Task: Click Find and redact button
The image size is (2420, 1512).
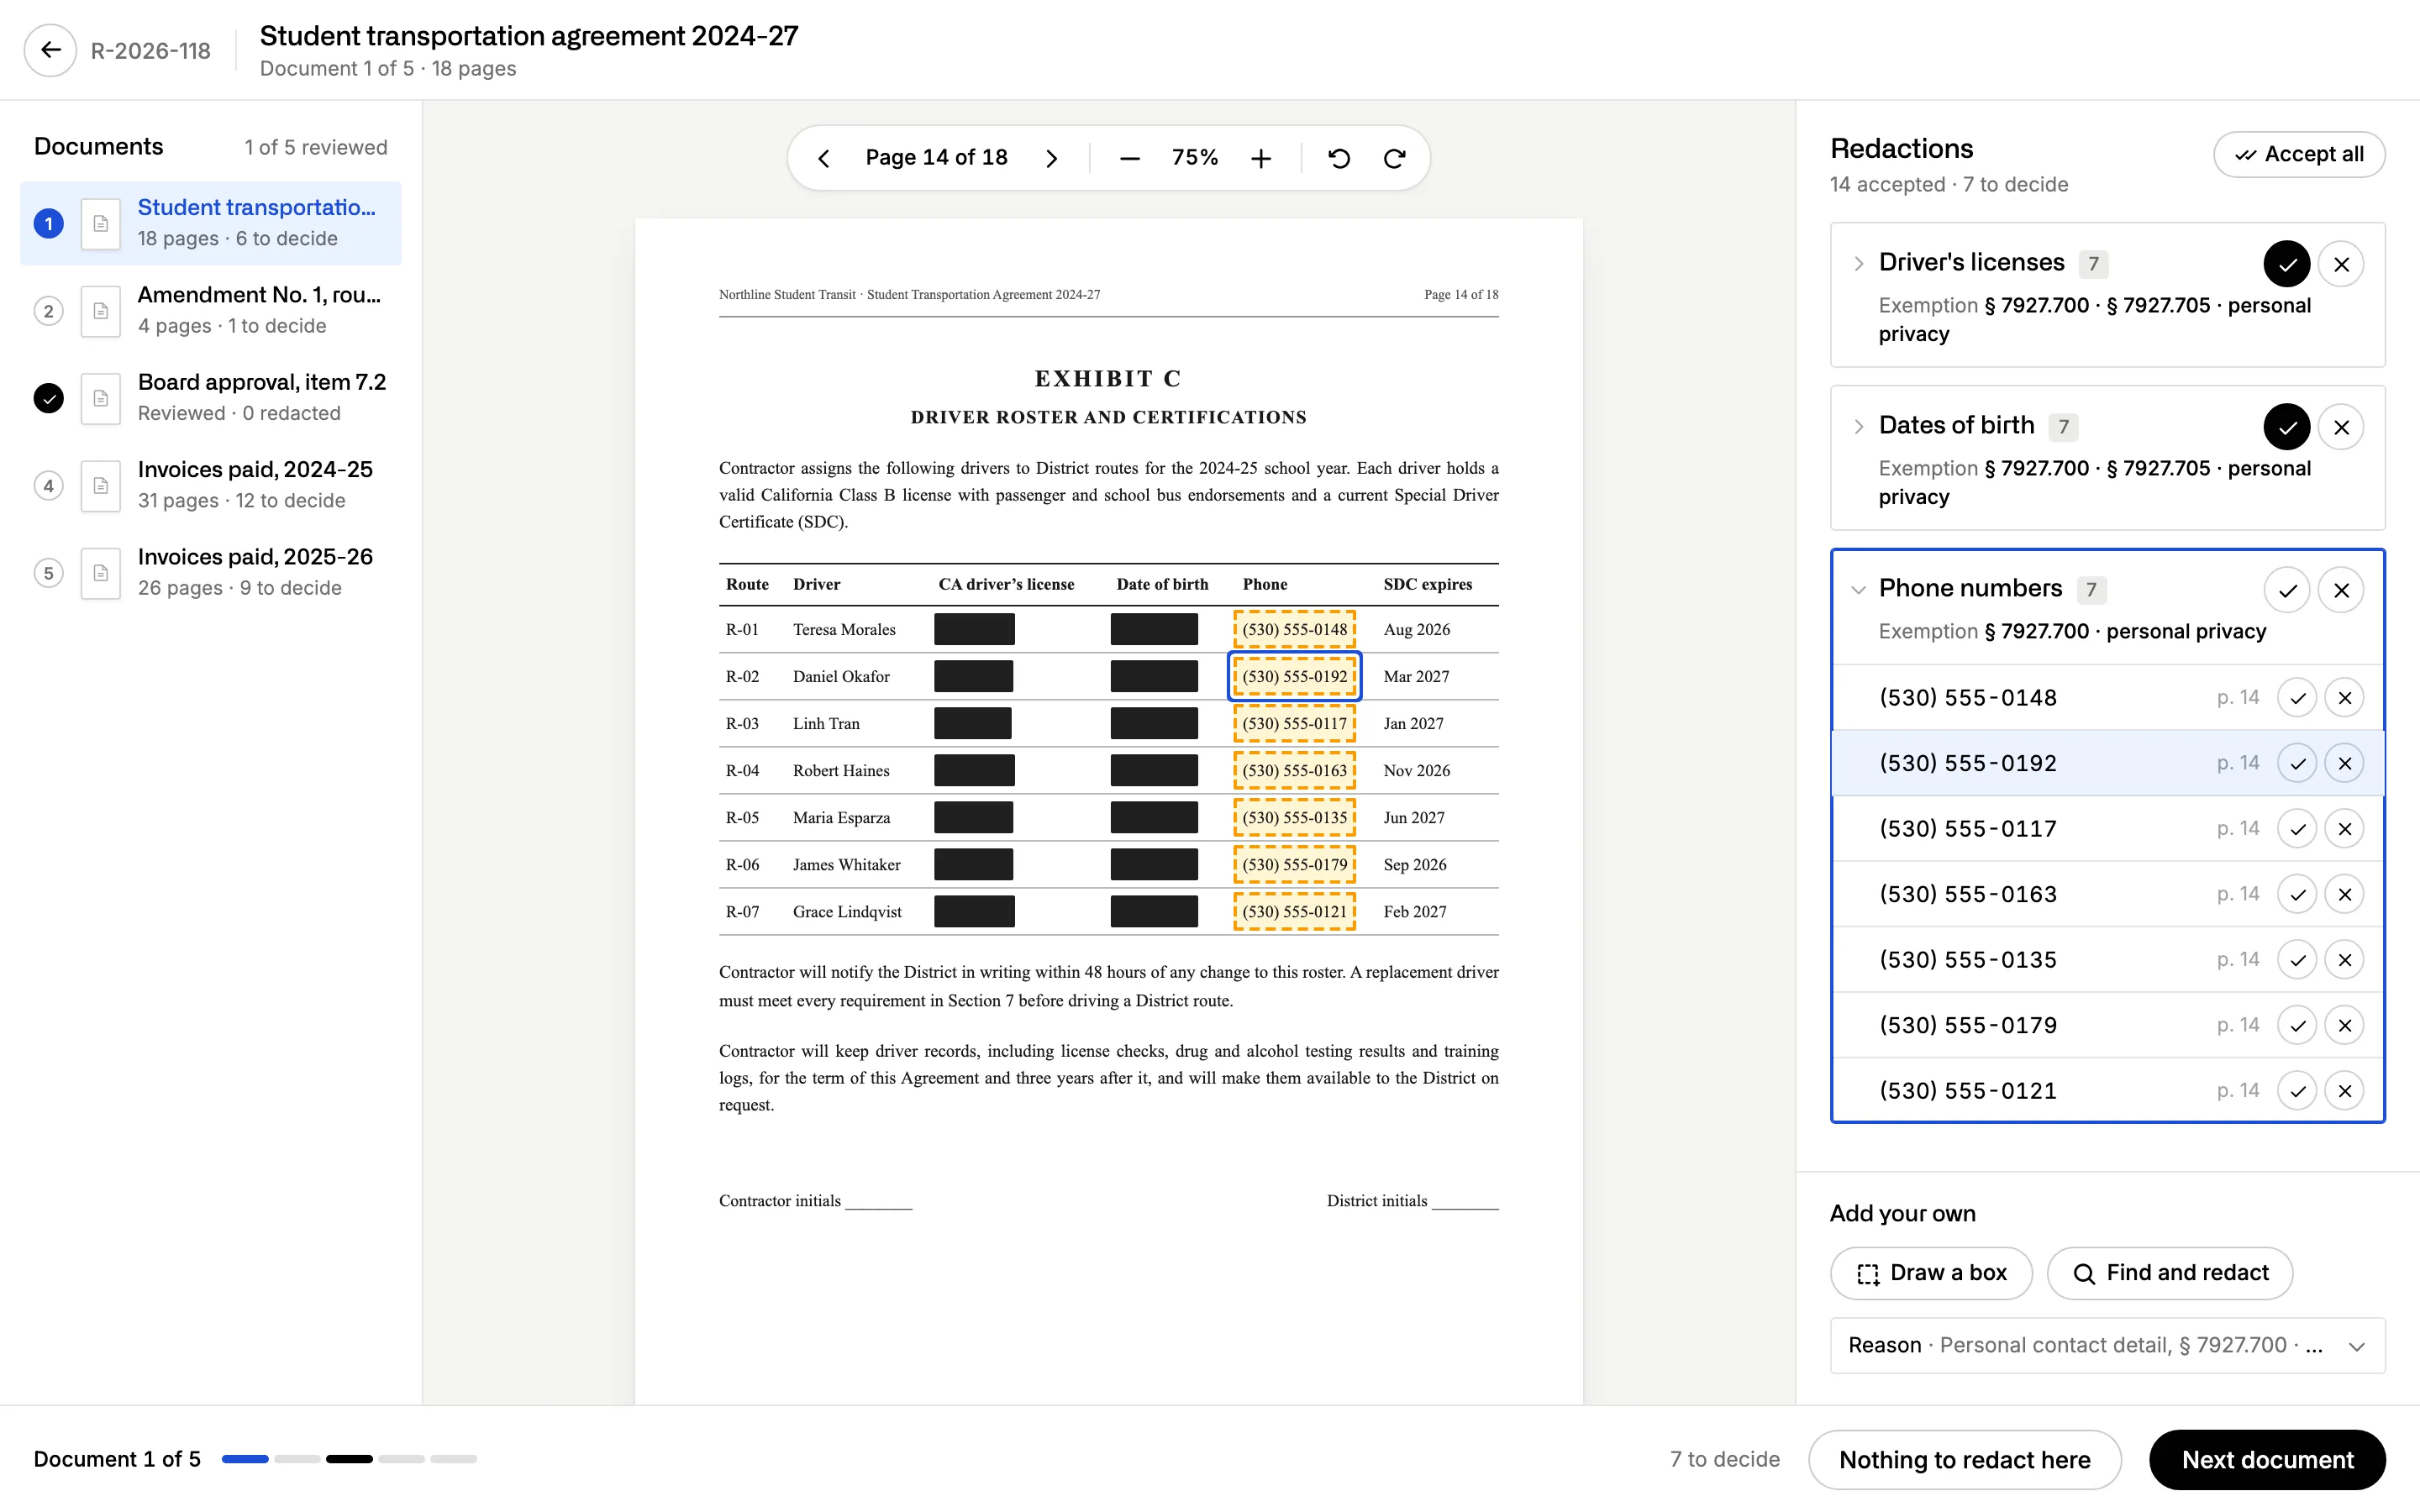Action: click(2169, 1273)
